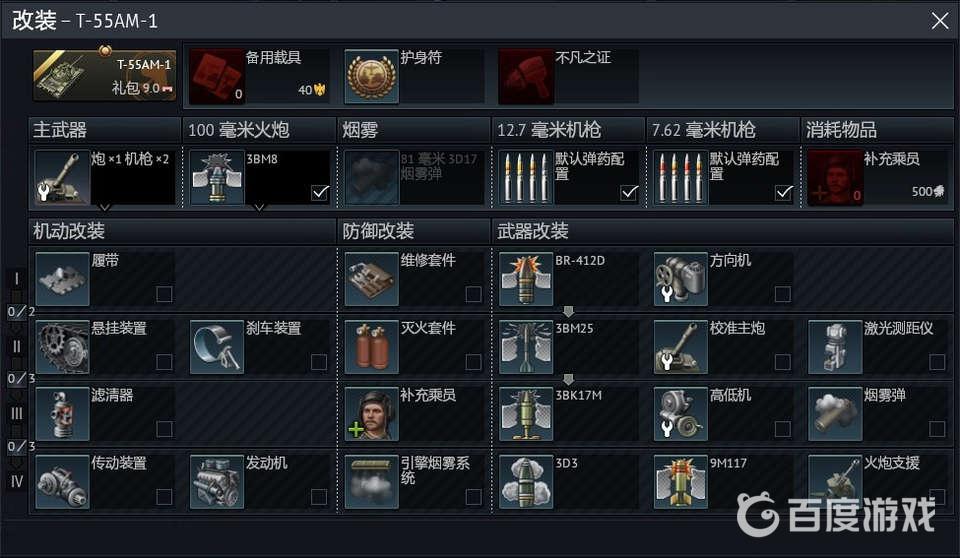This screenshot has width=960, height=558.
Task: Select the BR-412D shell icon
Action: point(526,279)
